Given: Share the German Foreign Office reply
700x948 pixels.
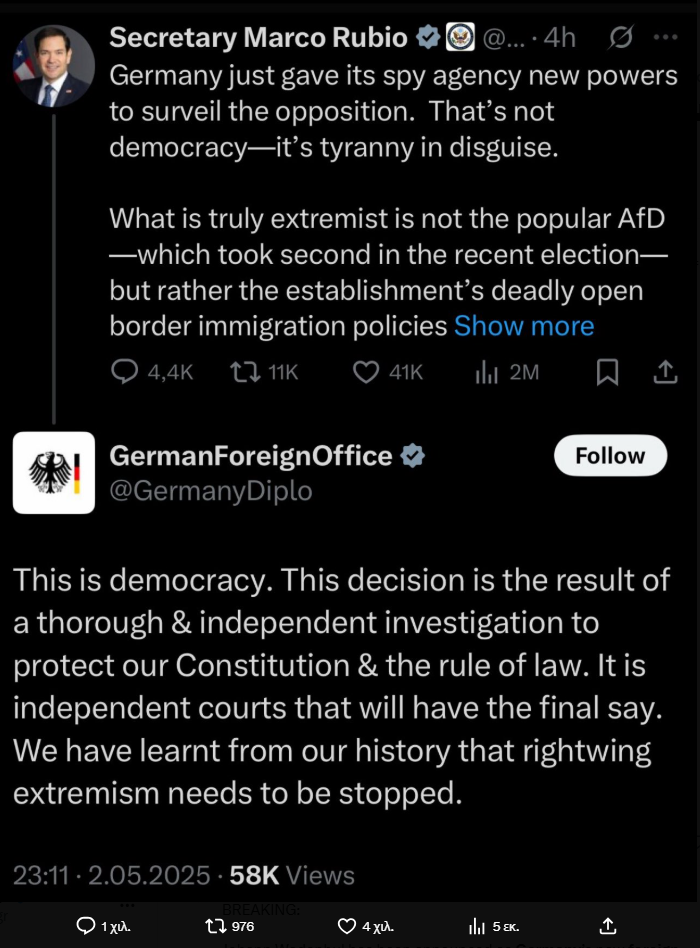Looking at the screenshot, I should 608,925.
